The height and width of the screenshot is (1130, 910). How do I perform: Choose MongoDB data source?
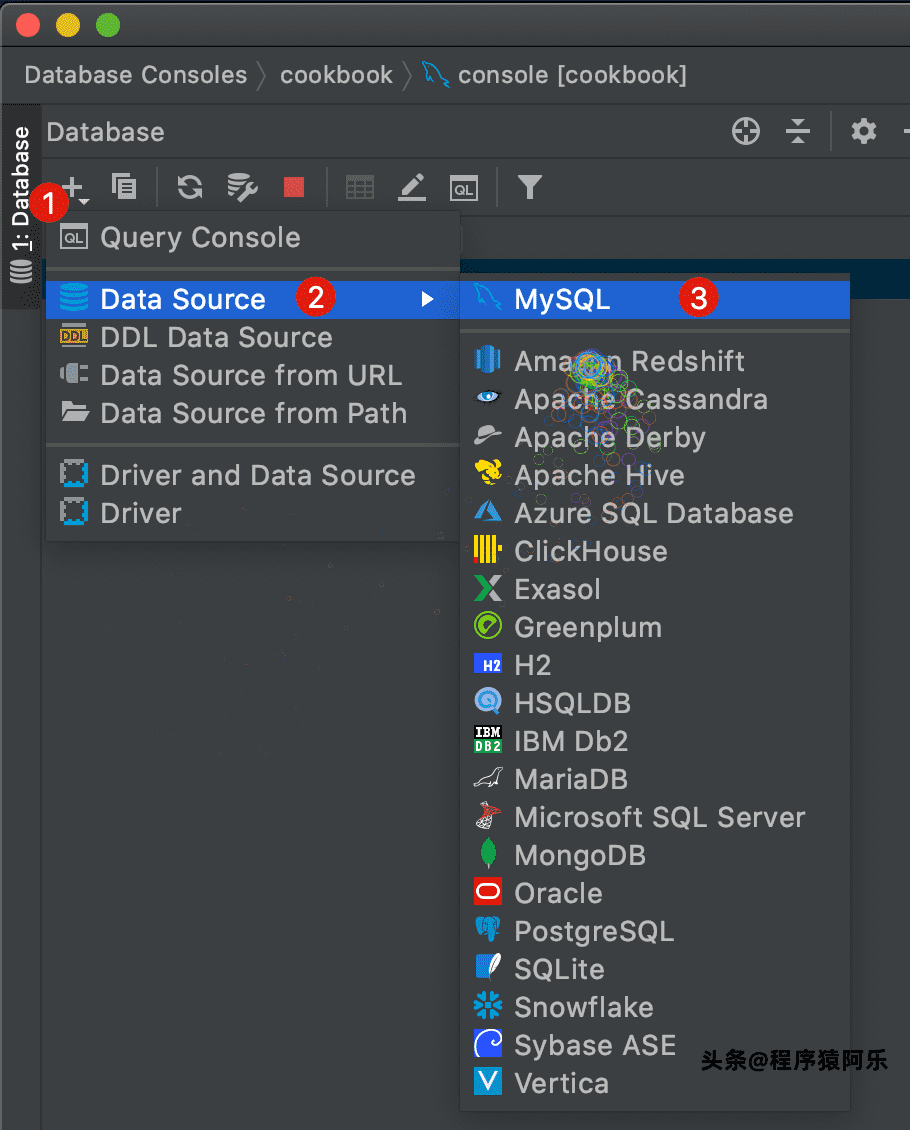pyautogui.click(x=655, y=855)
